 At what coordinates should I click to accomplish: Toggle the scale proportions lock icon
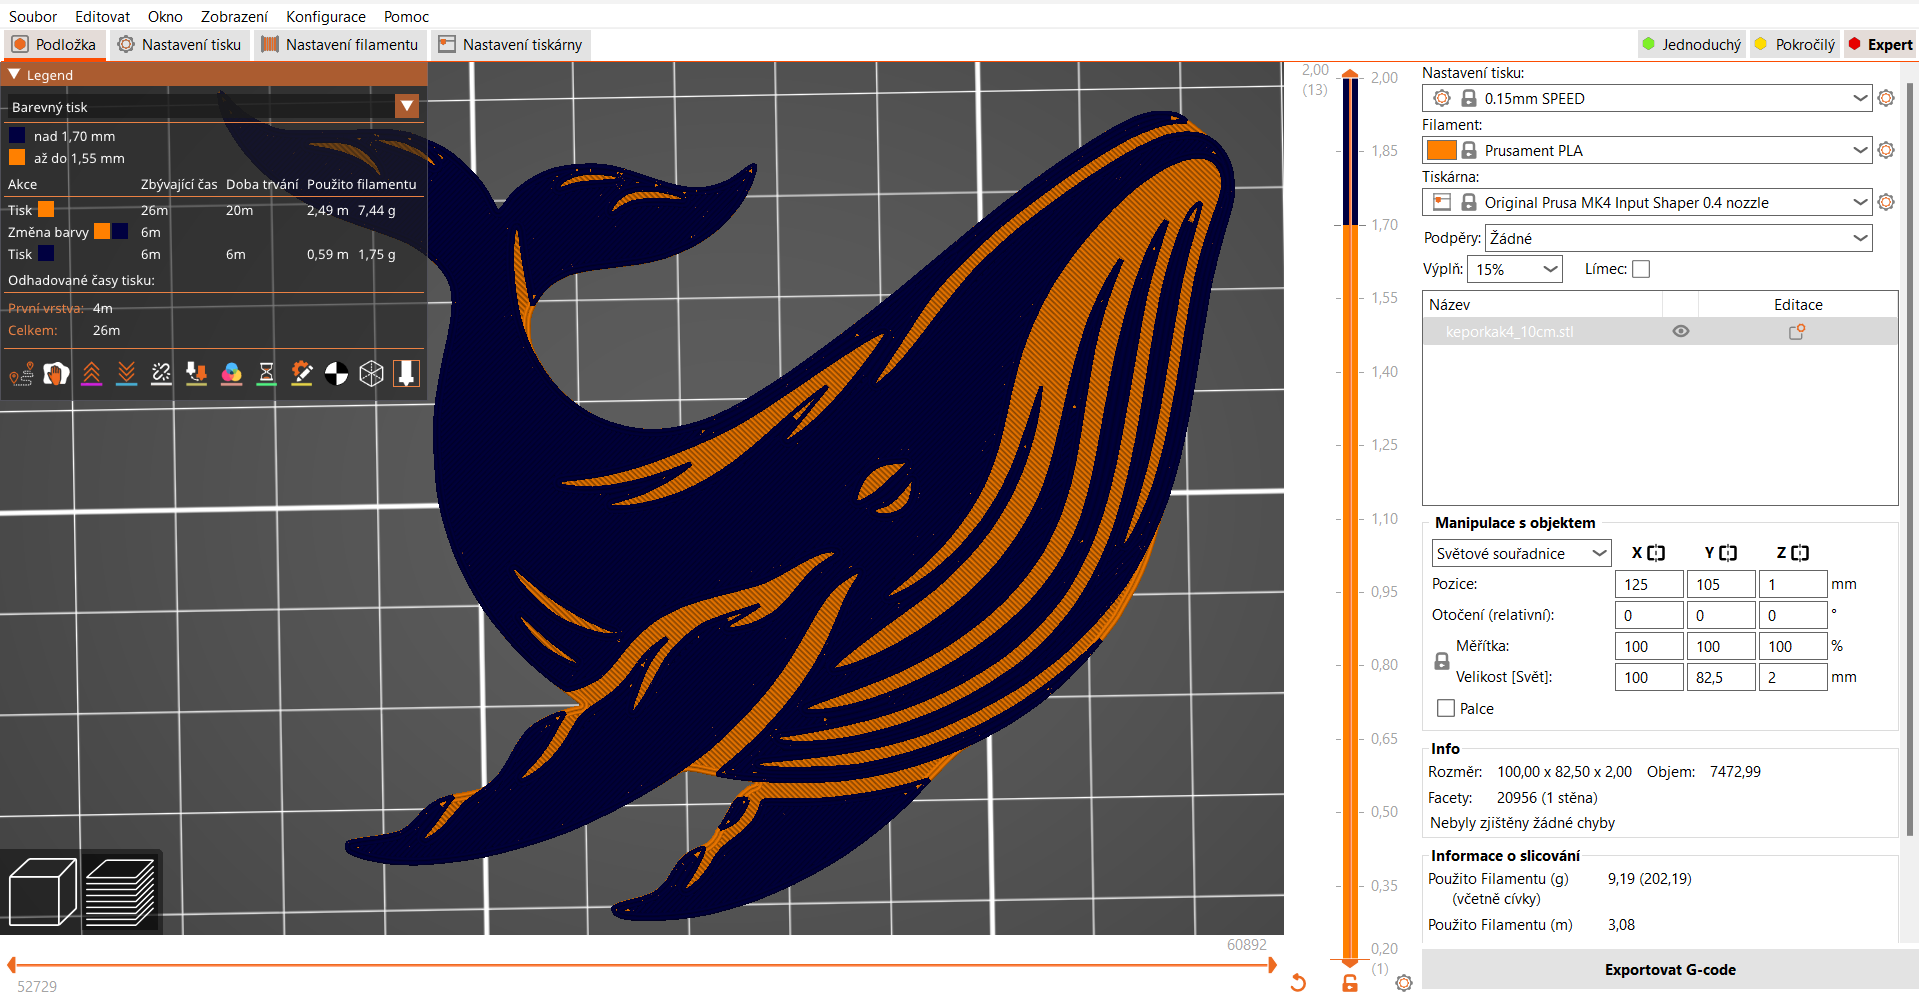[1442, 661]
